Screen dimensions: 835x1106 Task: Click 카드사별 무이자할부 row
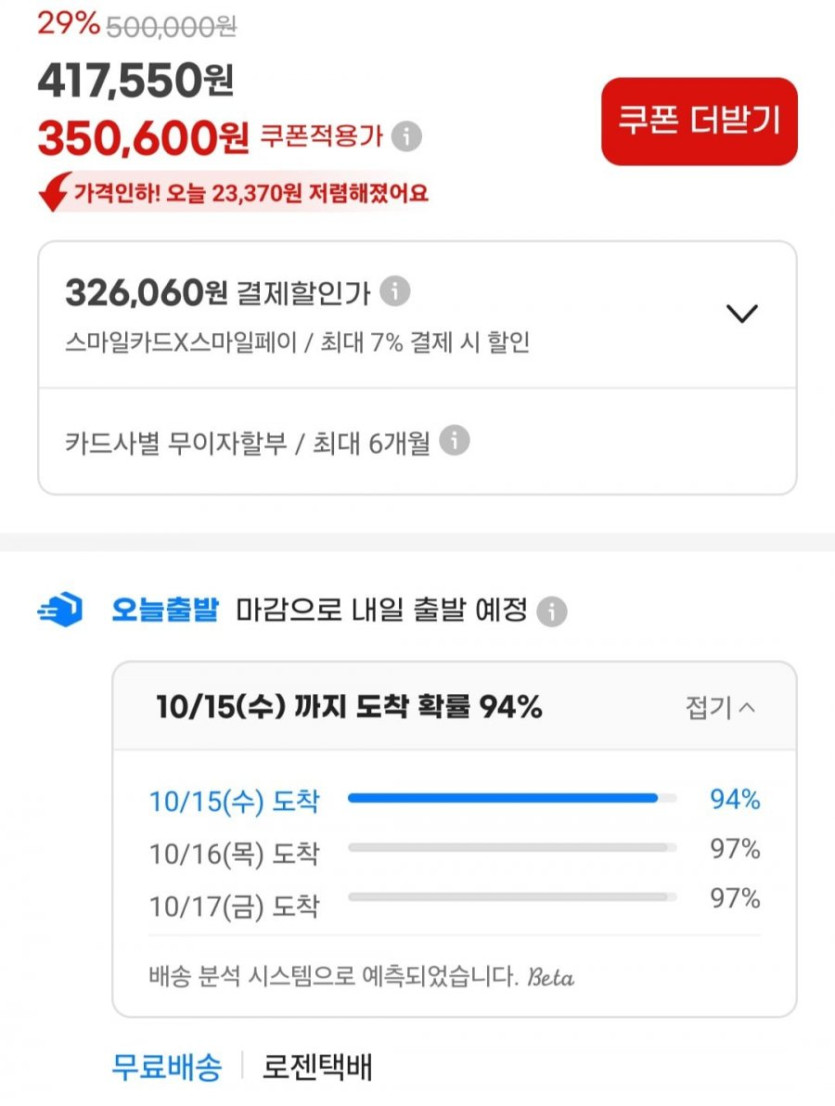tap(247, 441)
